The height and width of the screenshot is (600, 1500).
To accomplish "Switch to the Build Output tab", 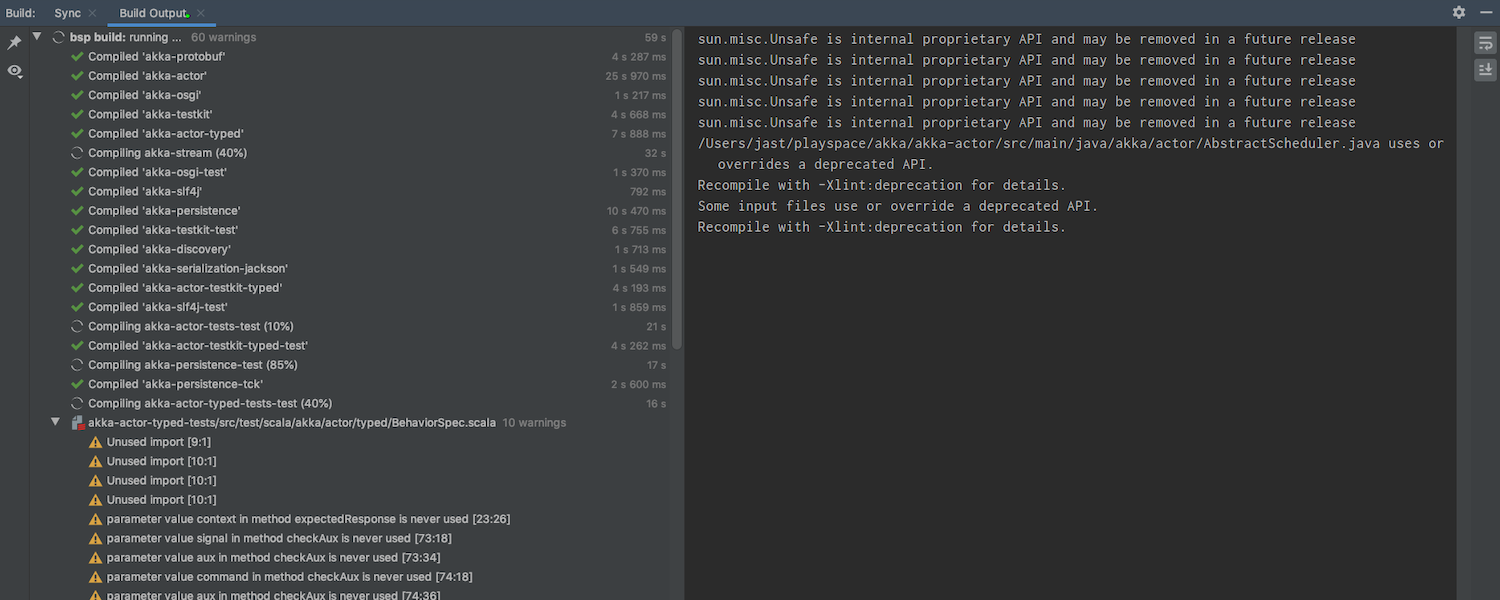I will click(x=153, y=13).
